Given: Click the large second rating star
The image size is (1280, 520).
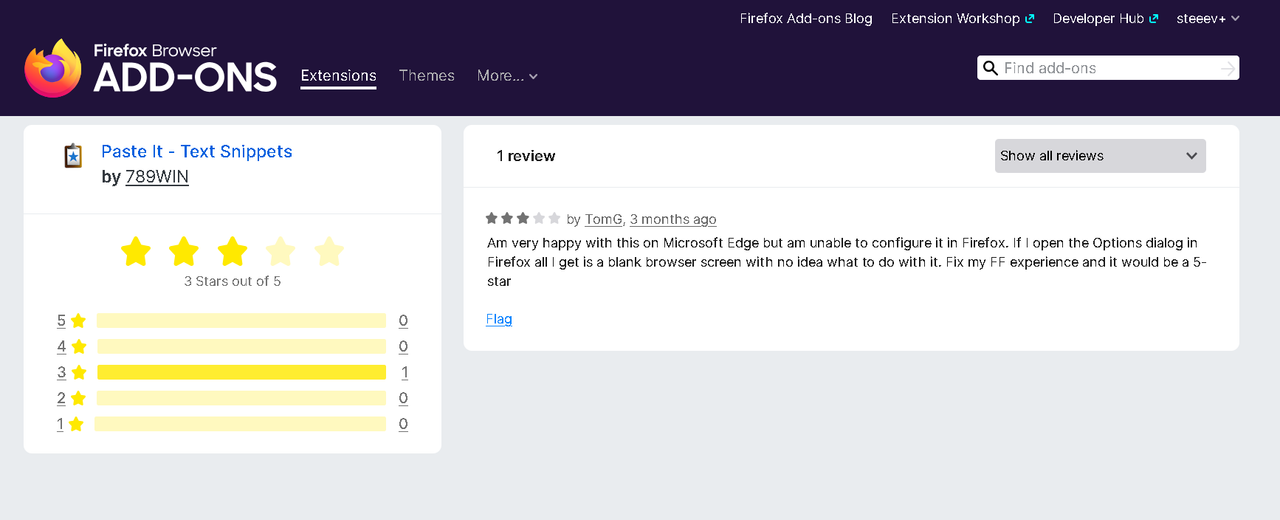Looking at the screenshot, I should click(x=184, y=251).
